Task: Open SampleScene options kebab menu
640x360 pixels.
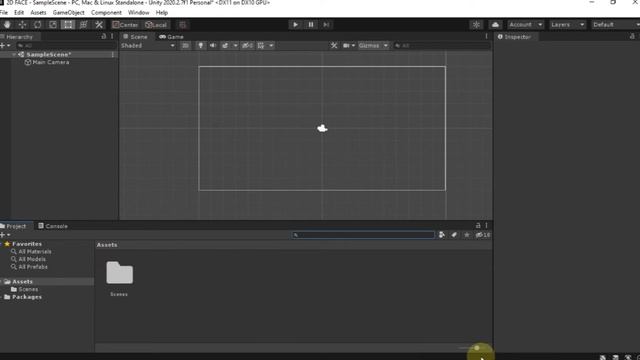Action: (113, 55)
